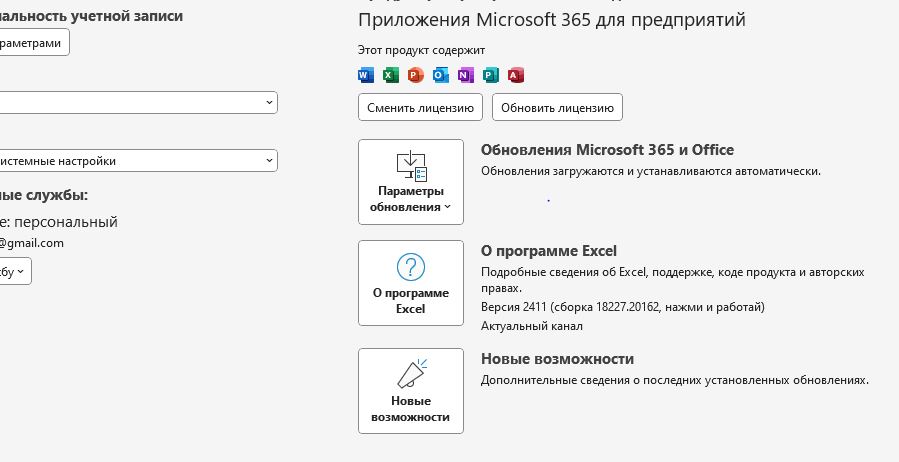The width and height of the screenshot is (899, 462).
Task: Click the OneNote app icon
Action: coord(466,75)
